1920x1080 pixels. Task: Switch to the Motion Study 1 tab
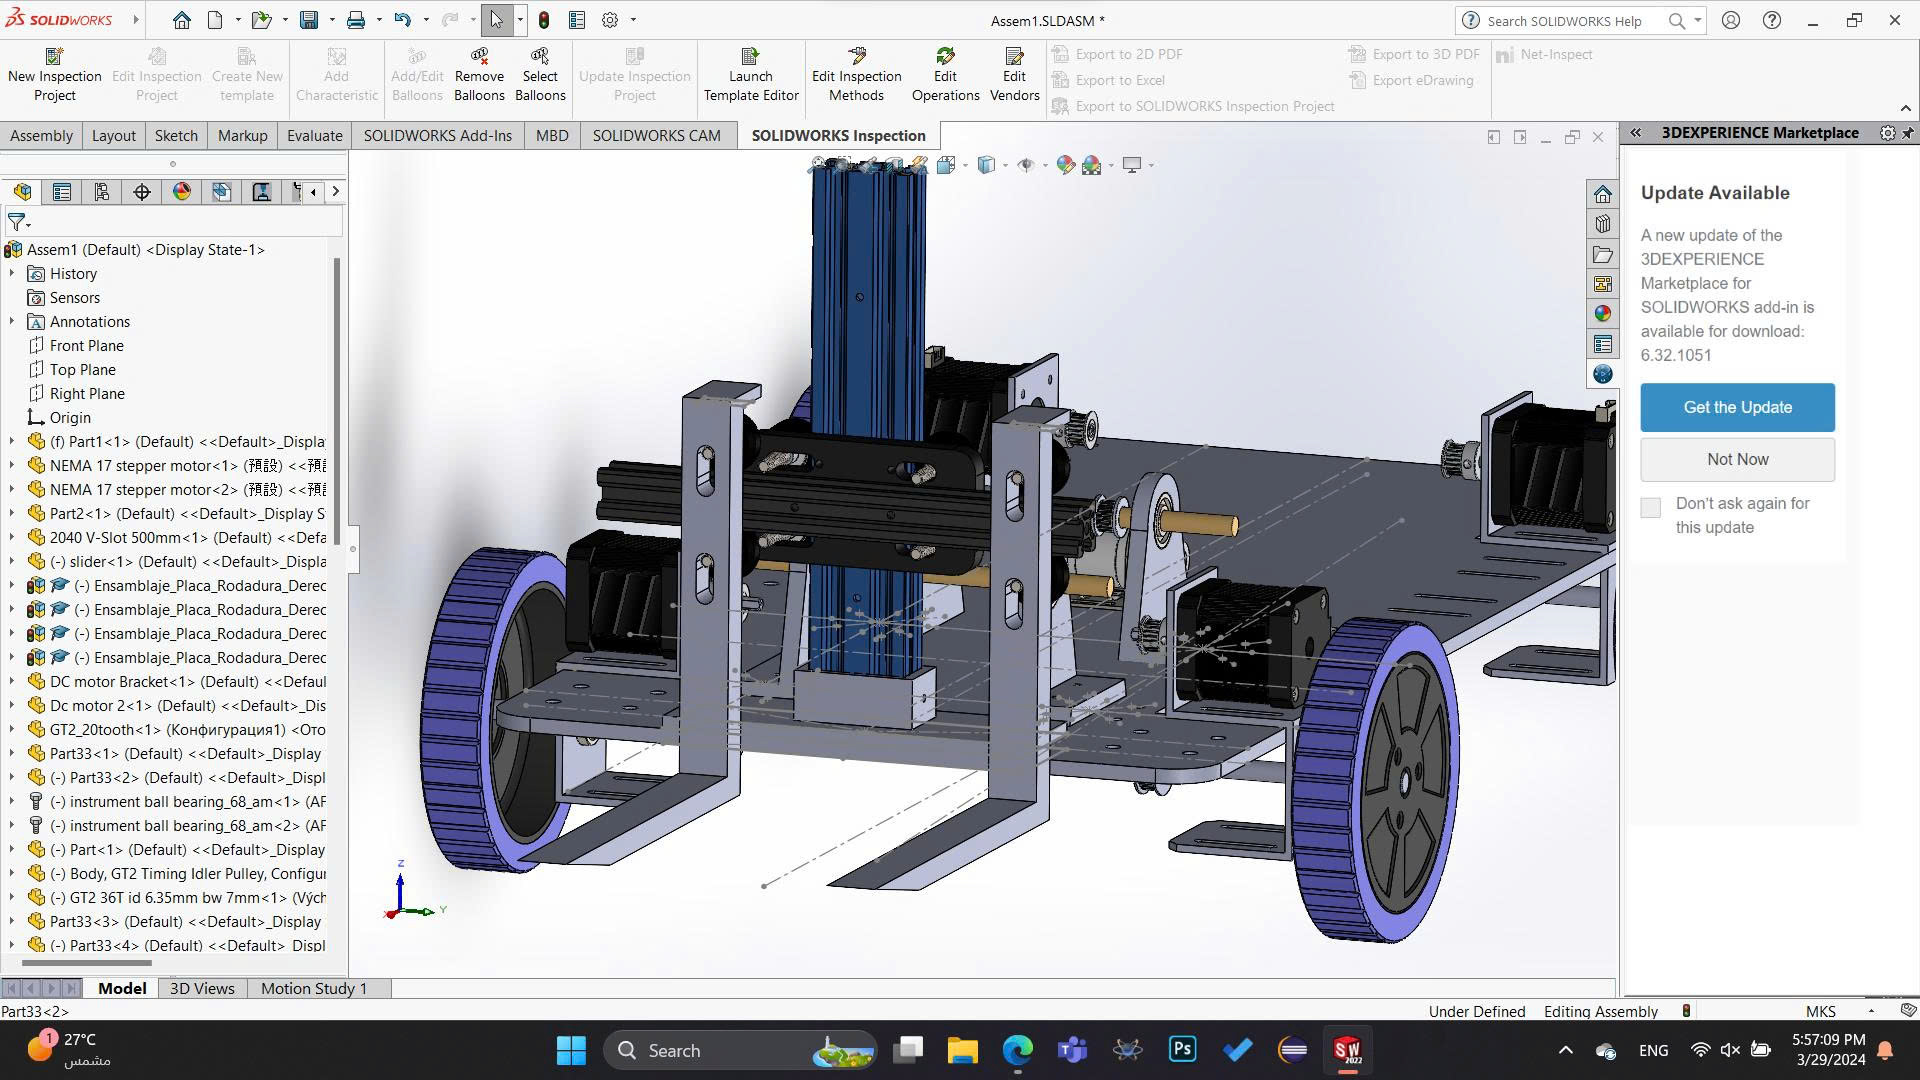coord(315,988)
